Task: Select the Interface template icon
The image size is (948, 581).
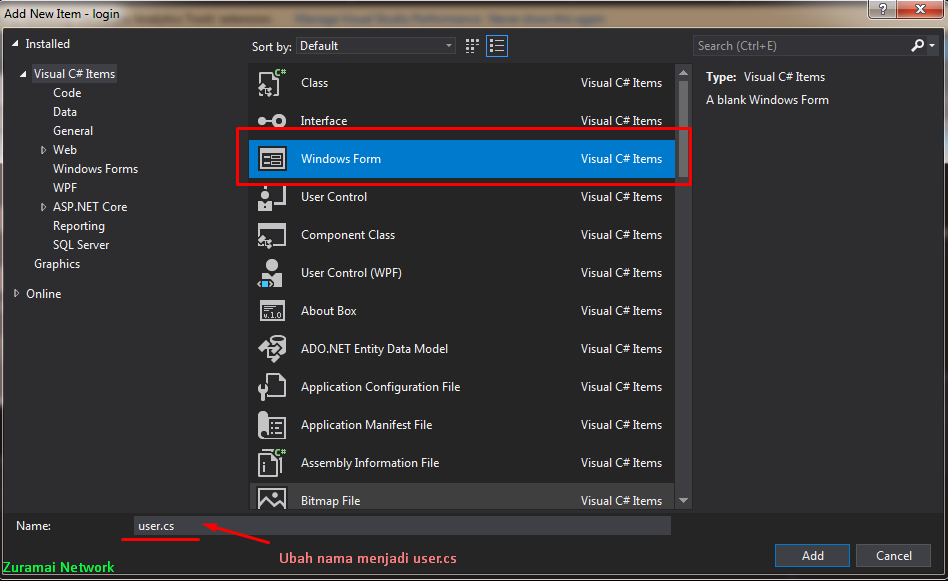Action: click(x=268, y=120)
